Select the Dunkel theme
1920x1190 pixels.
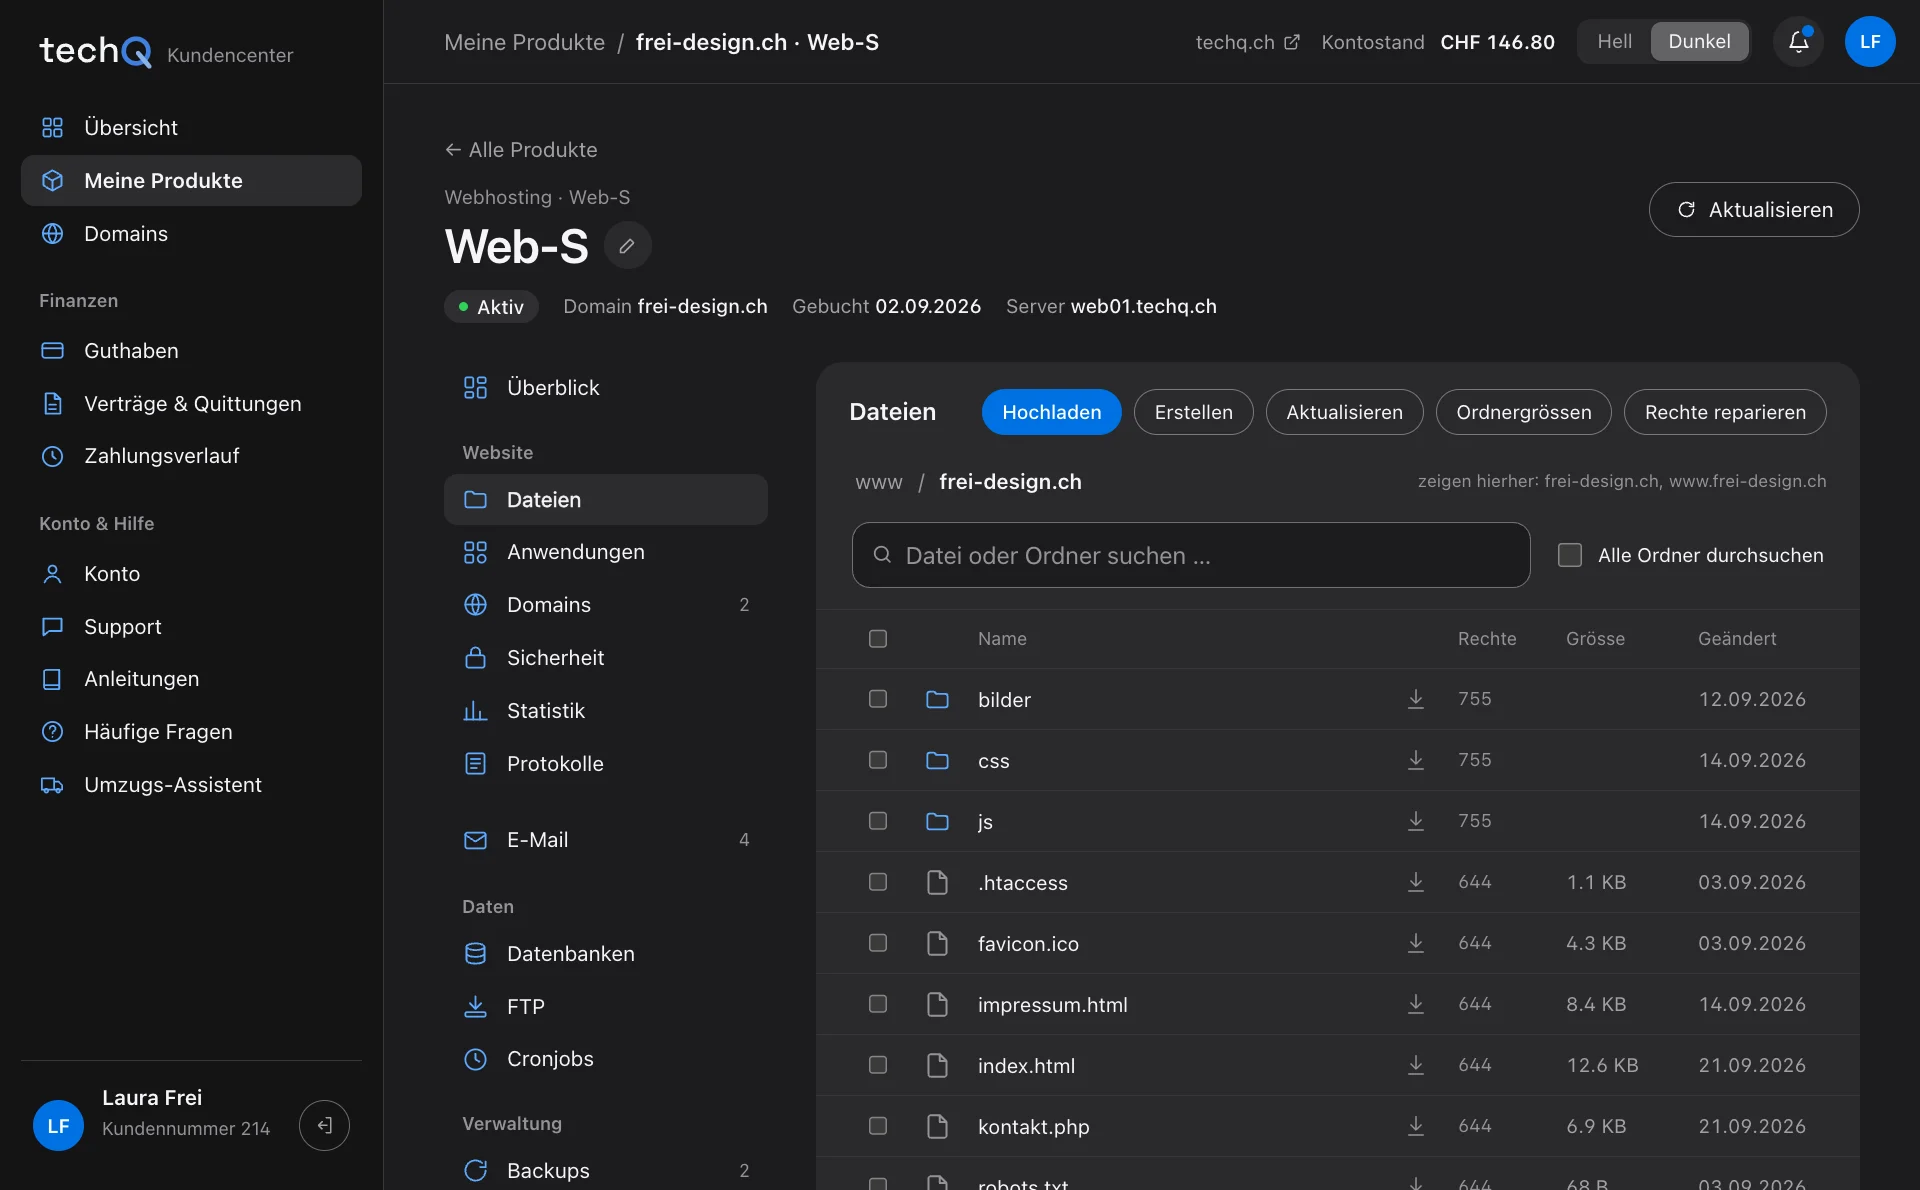[1699, 42]
